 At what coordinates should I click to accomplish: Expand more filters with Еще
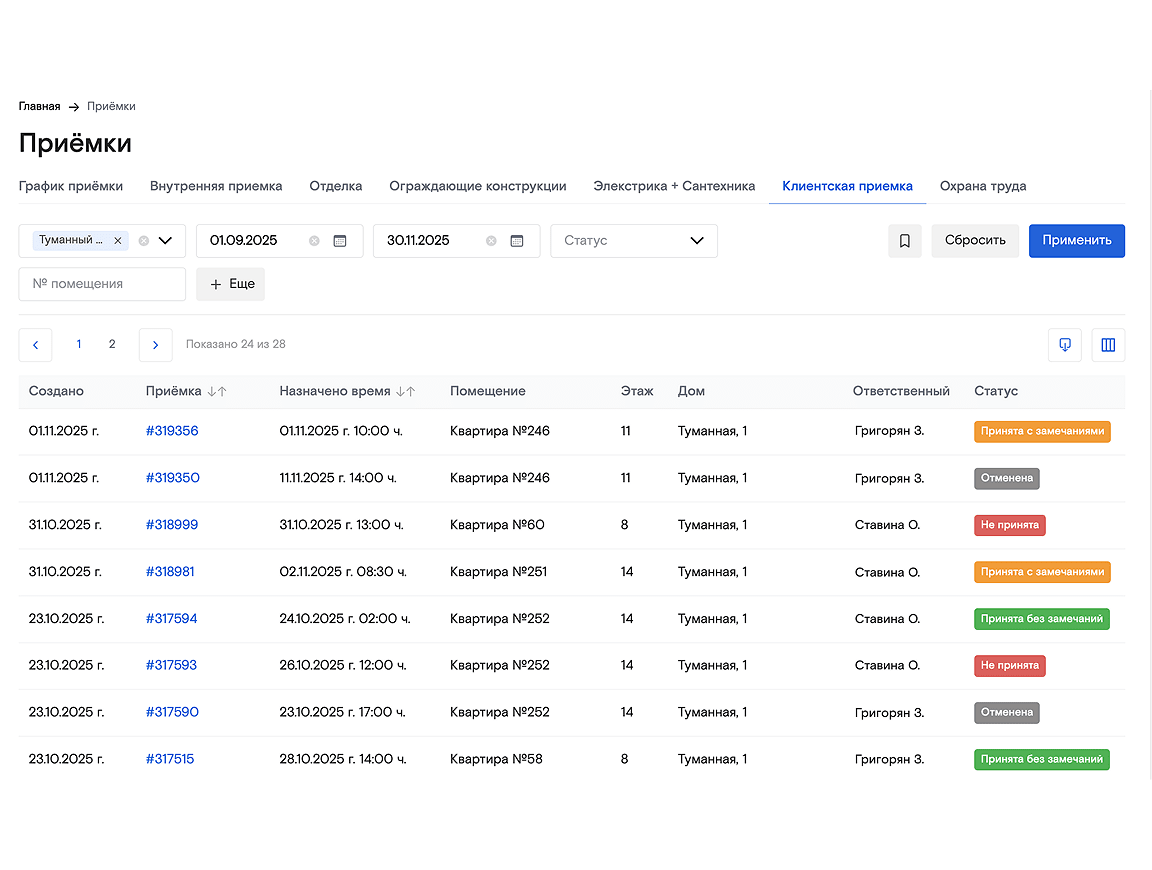point(230,284)
